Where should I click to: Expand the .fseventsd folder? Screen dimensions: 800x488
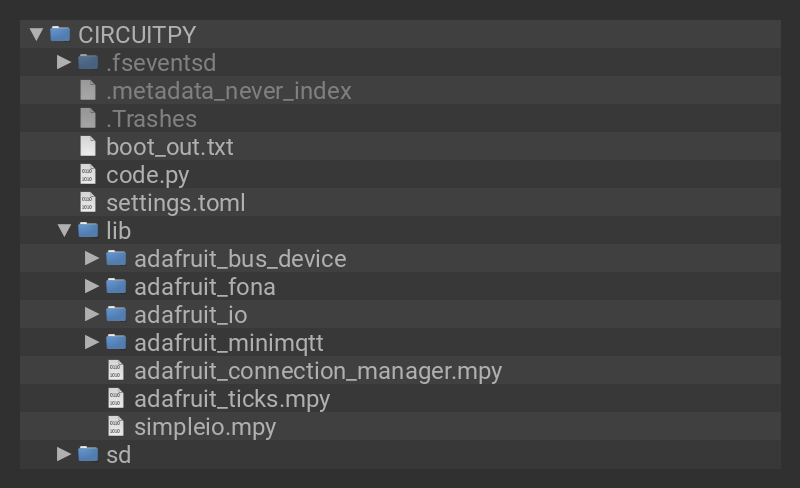(64, 62)
